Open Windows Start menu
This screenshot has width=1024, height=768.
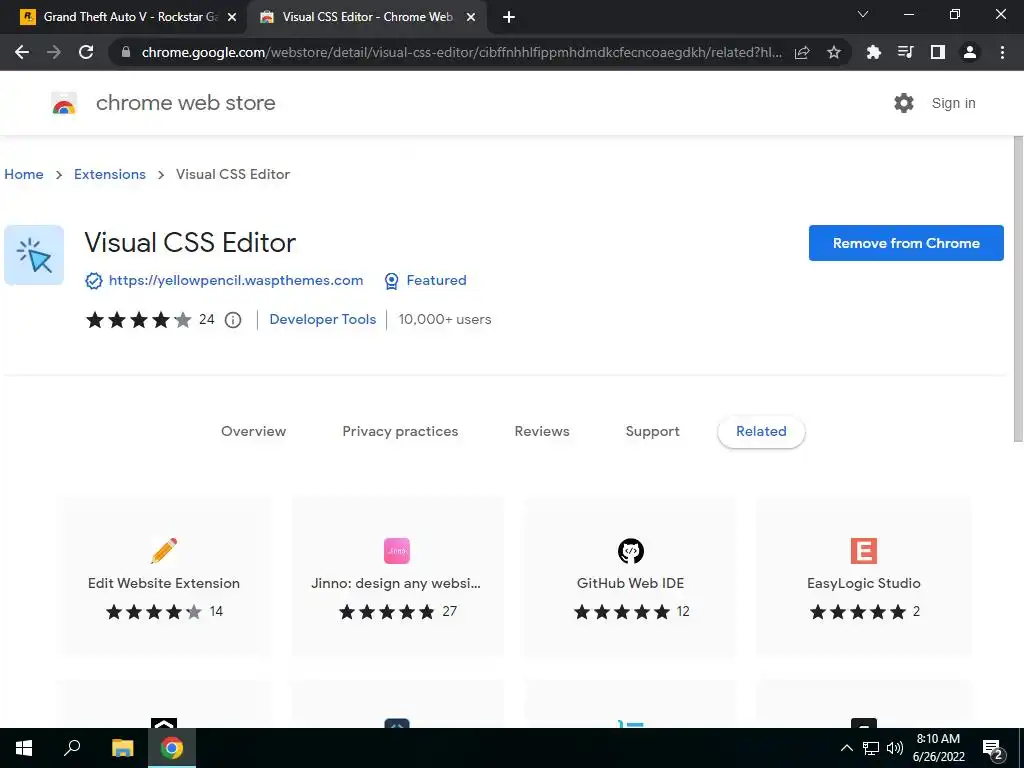point(24,748)
